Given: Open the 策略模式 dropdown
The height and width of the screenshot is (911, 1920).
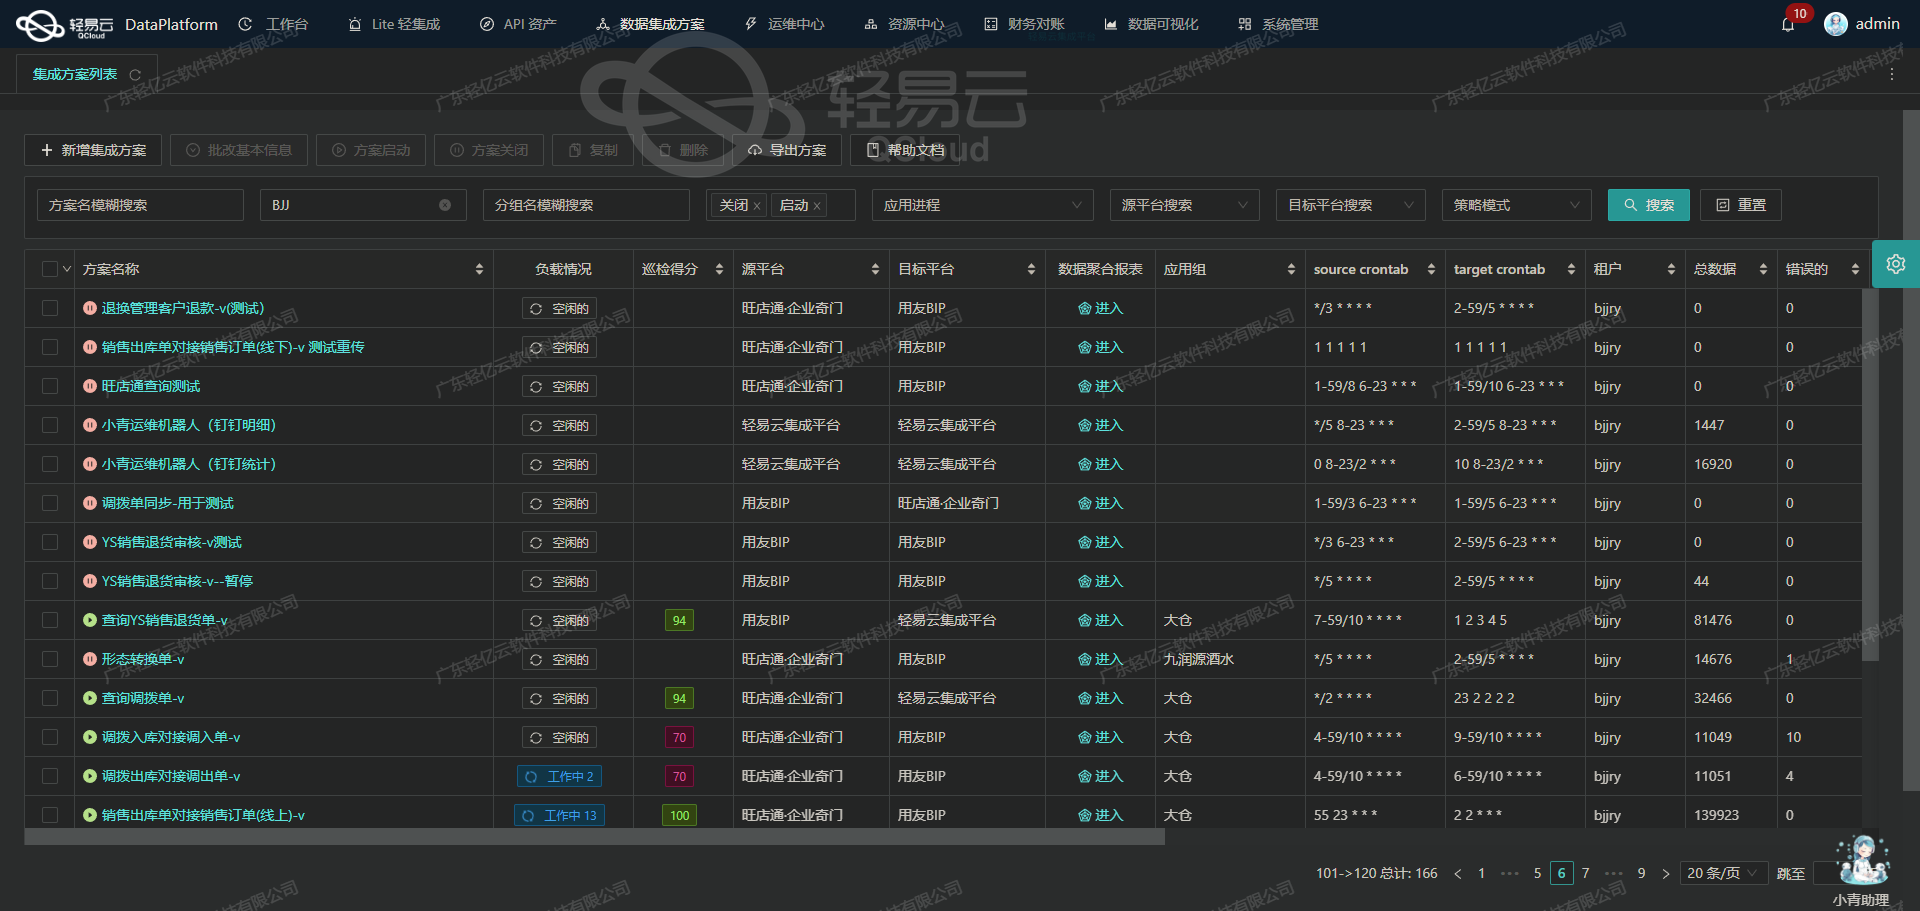Looking at the screenshot, I should (1516, 205).
